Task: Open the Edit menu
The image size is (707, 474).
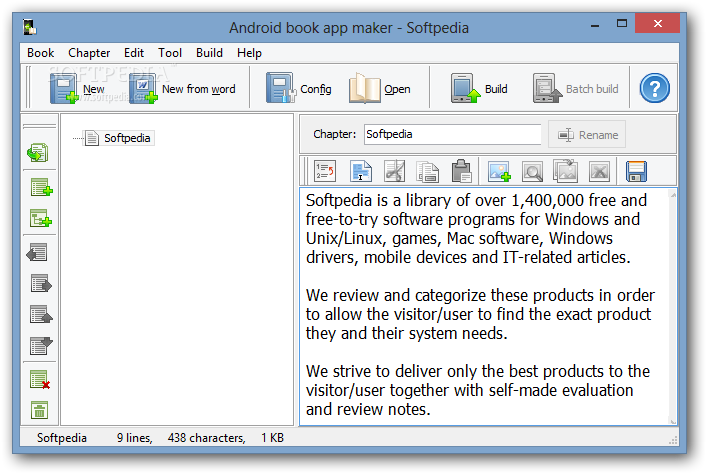Action: pyautogui.click(x=134, y=53)
